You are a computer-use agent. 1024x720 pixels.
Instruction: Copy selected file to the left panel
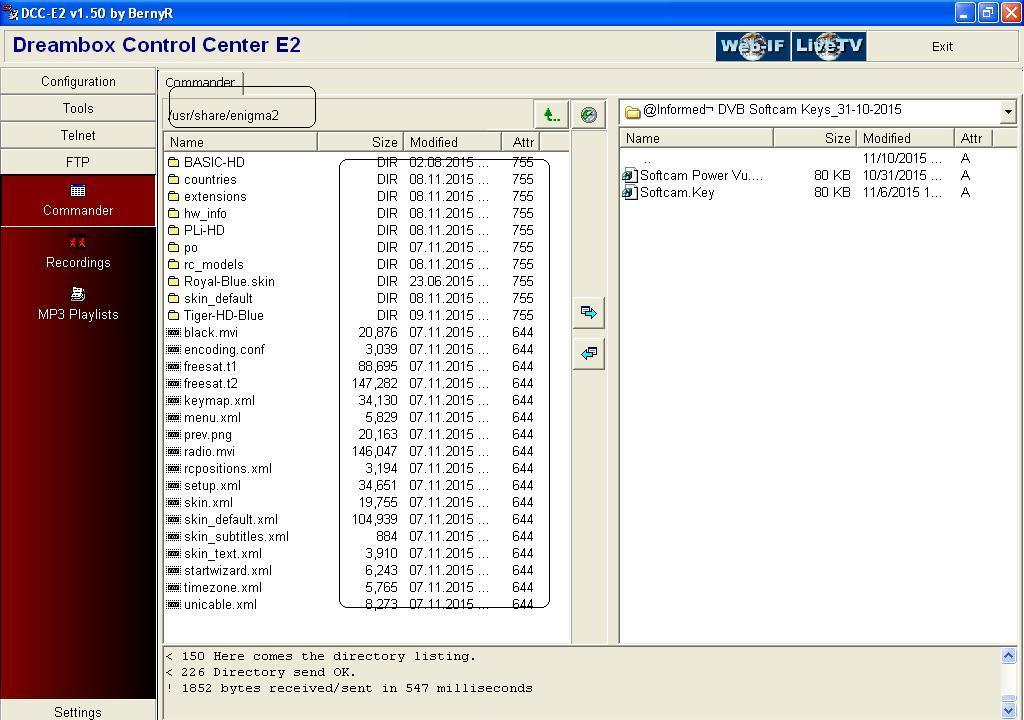(x=588, y=353)
